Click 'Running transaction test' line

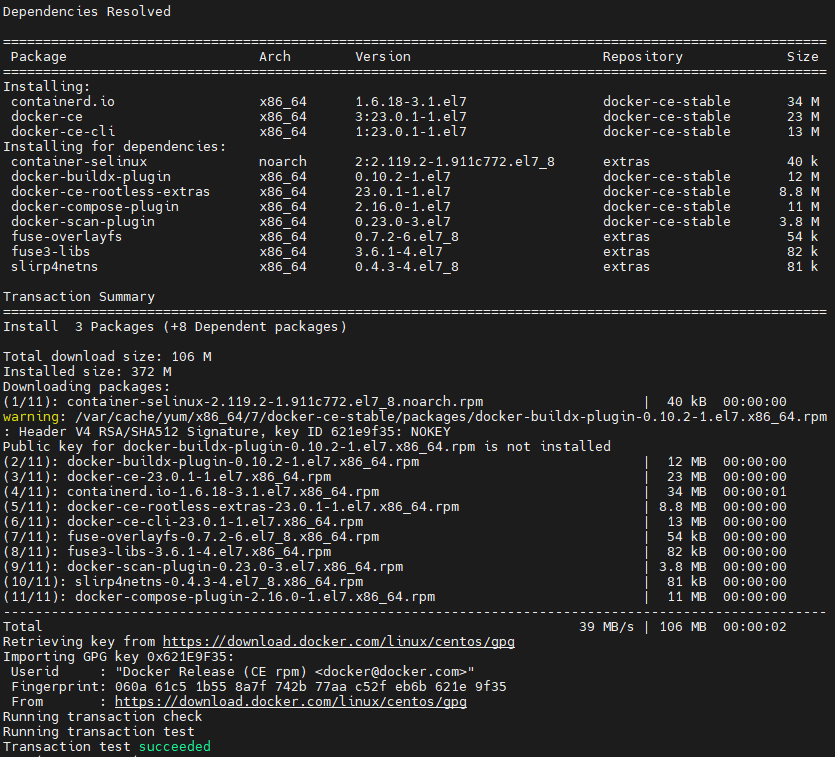(99, 732)
